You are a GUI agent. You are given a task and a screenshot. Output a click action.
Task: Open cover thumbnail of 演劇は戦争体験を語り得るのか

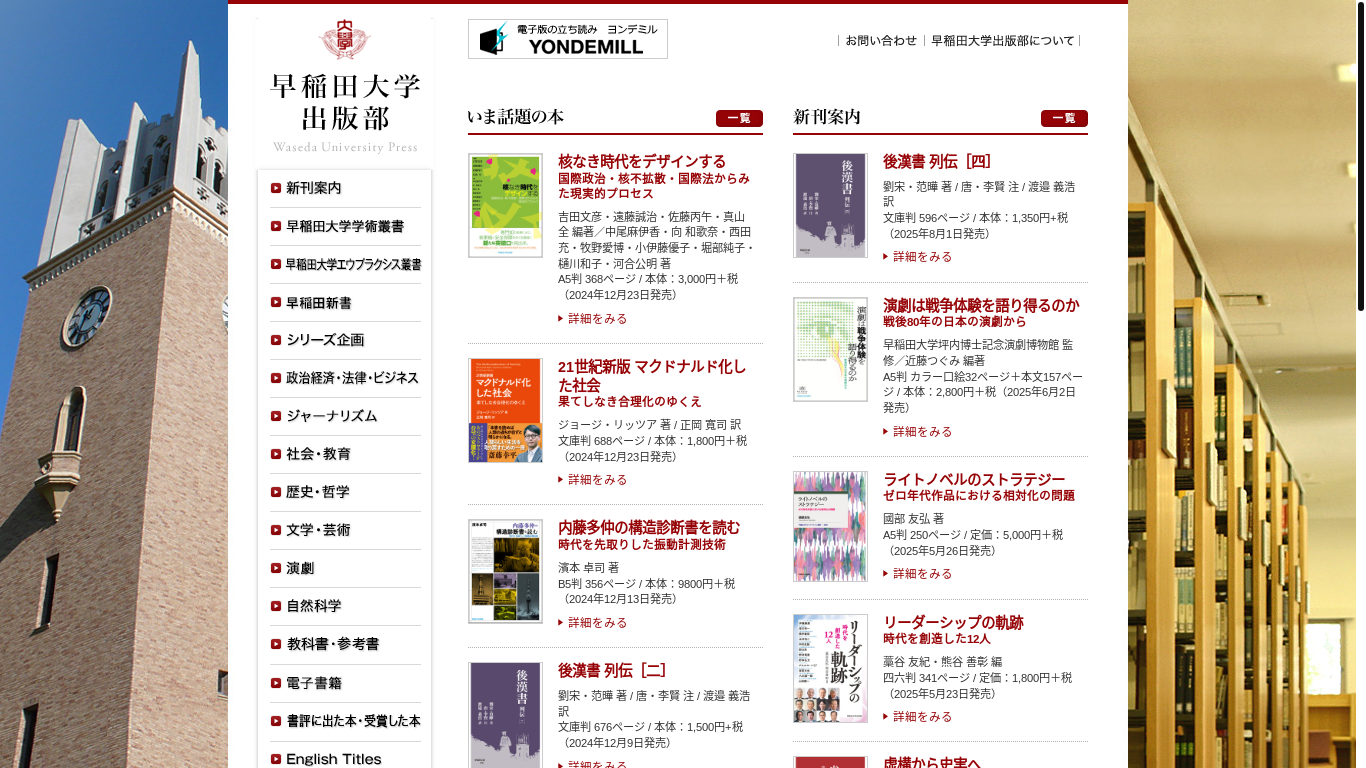pyautogui.click(x=830, y=349)
